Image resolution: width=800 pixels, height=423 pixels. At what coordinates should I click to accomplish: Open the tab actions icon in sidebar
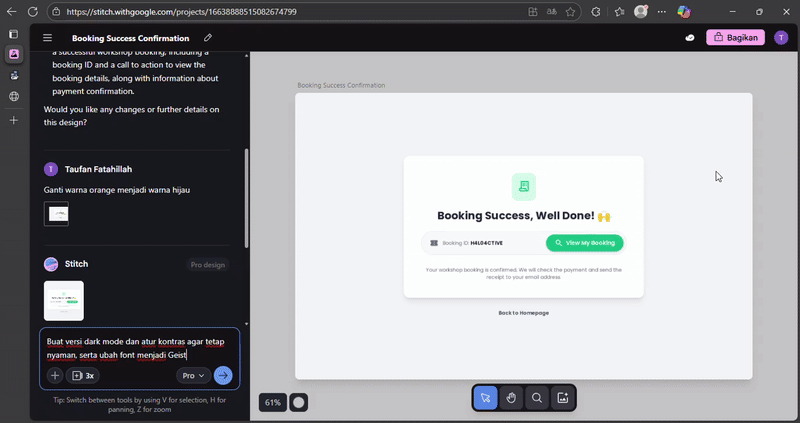[x=14, y=34]
